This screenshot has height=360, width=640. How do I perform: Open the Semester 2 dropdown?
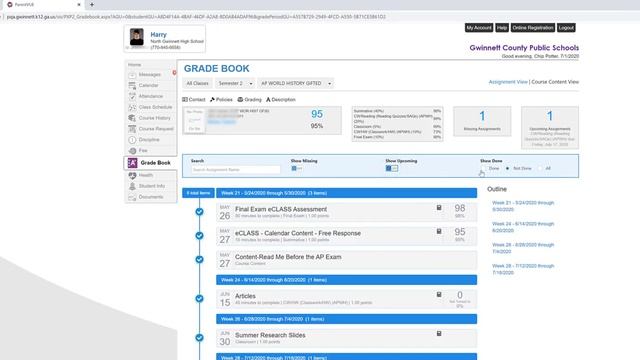pyautogui.click(x=235, y=83)
